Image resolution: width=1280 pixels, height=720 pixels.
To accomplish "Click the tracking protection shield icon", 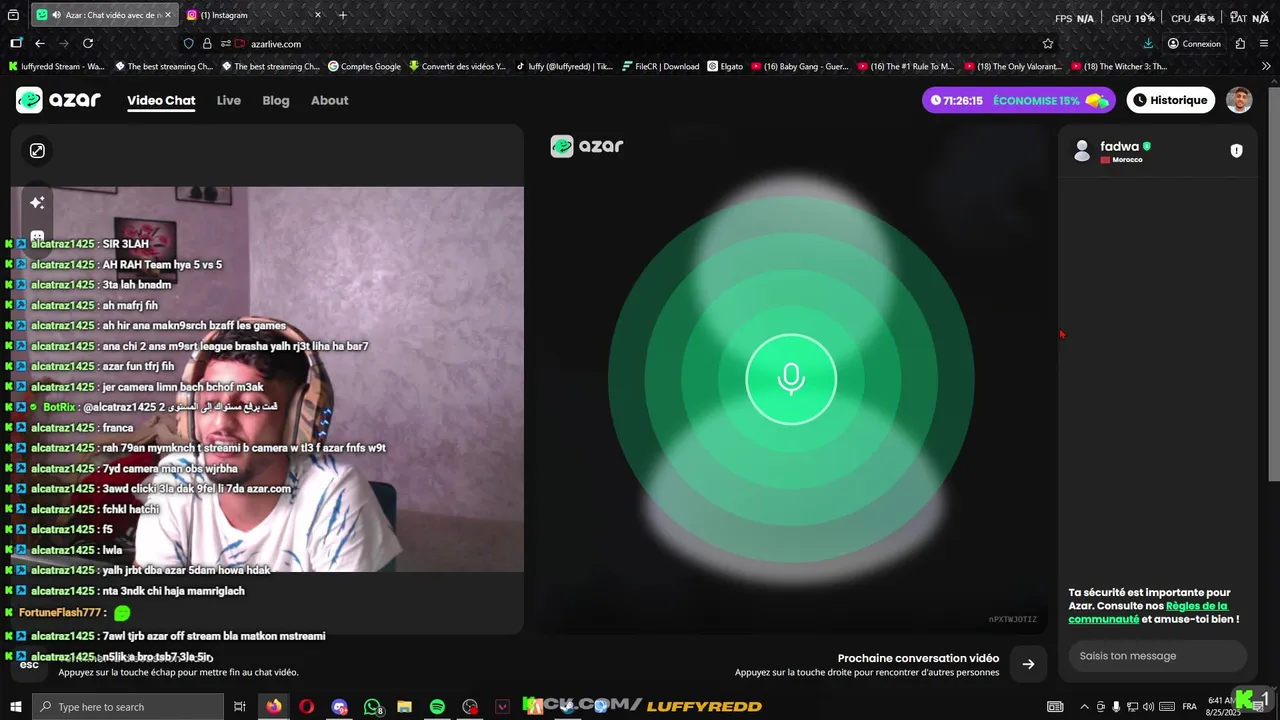I will tap(188, 43).
